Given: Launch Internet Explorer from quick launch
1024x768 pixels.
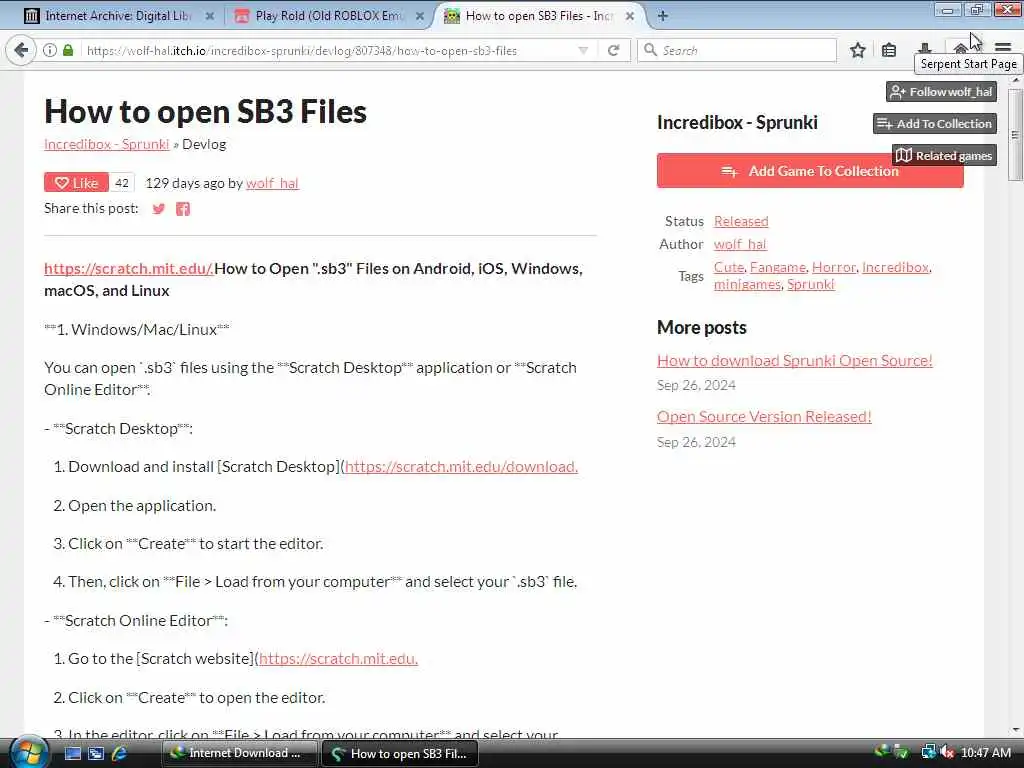Looking at the screenshot, I should click(x=119, y=754).
